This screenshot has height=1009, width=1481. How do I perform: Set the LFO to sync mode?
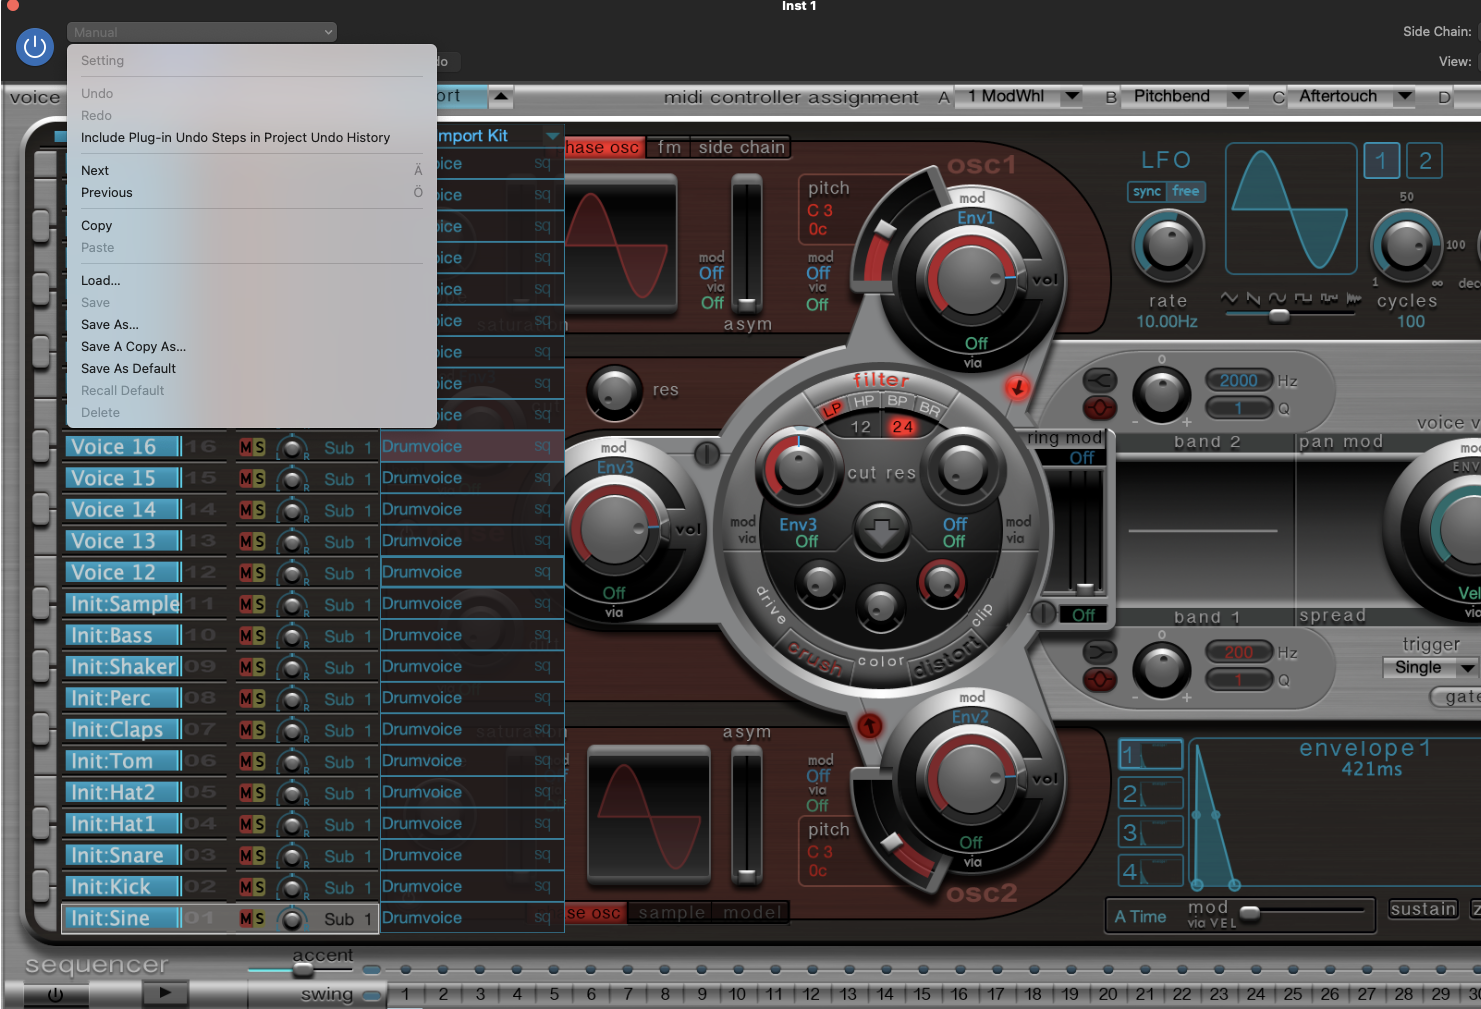point(1145,191)
